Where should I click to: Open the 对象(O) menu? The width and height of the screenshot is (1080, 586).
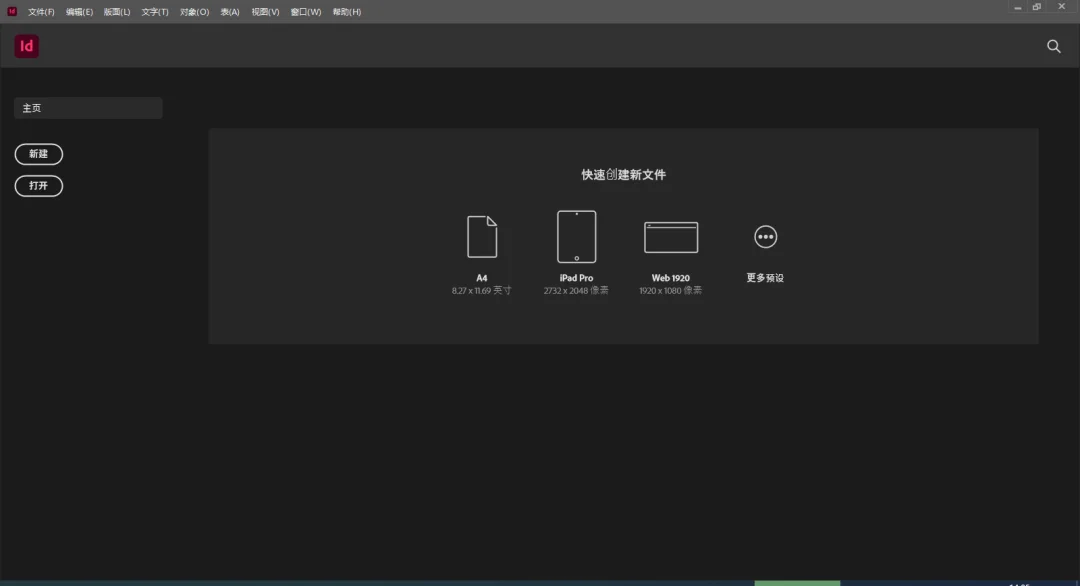(194, 12)
